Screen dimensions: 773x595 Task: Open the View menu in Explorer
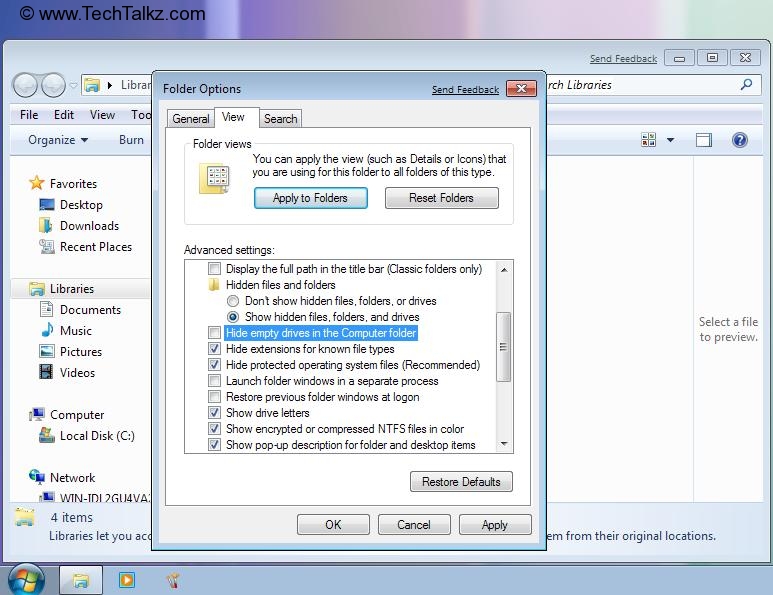102,115
